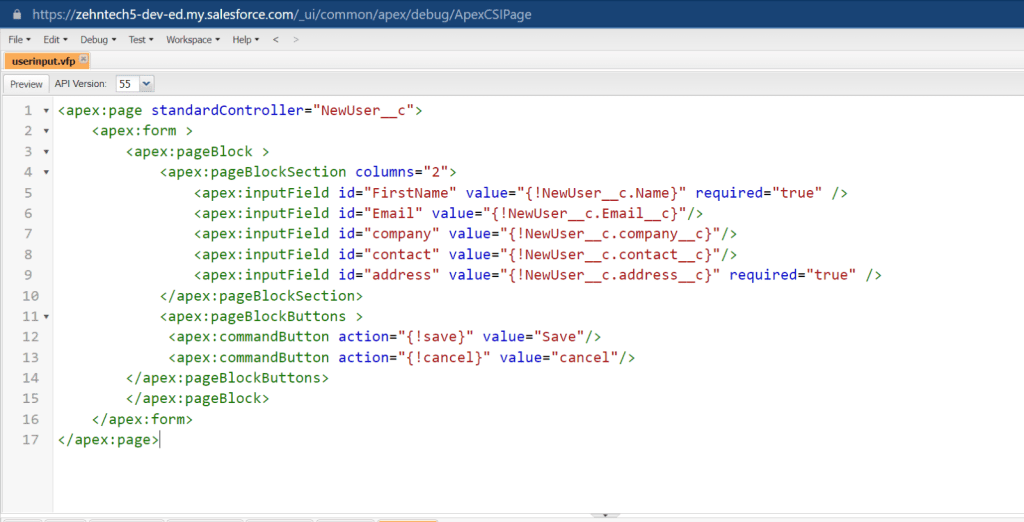Open the Test menu
Viewport: 1024px width, 522px height.
tap(141, 40)
